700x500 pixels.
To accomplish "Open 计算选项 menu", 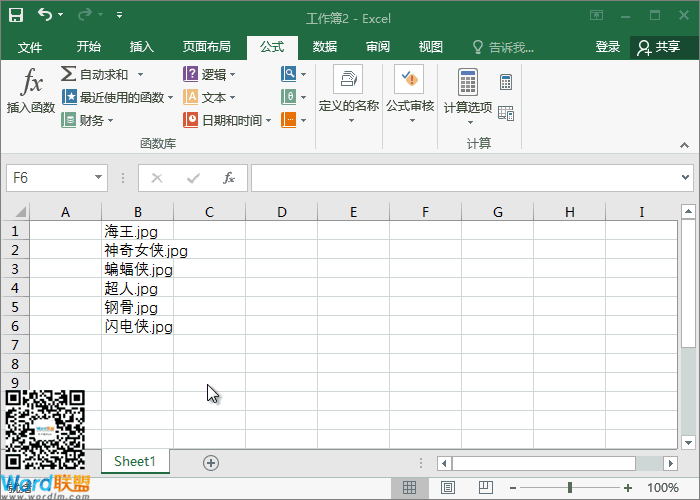I will 467,97.
